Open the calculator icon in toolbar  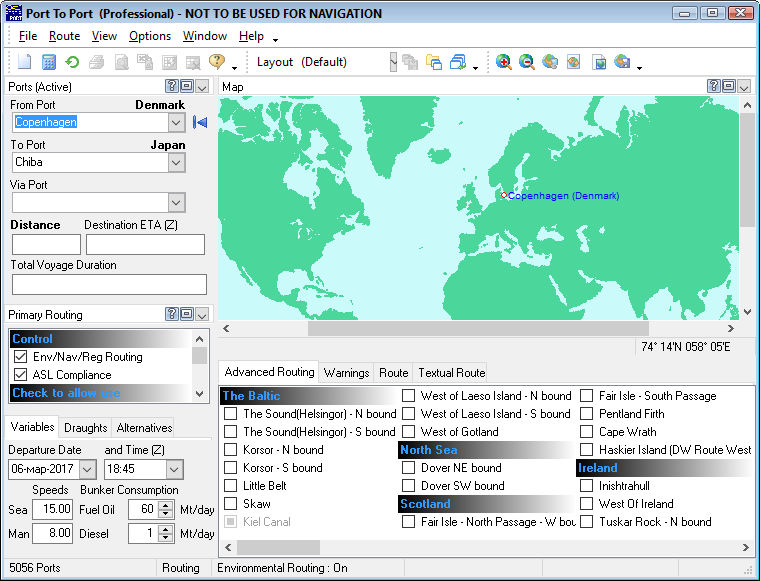point(49,62)
